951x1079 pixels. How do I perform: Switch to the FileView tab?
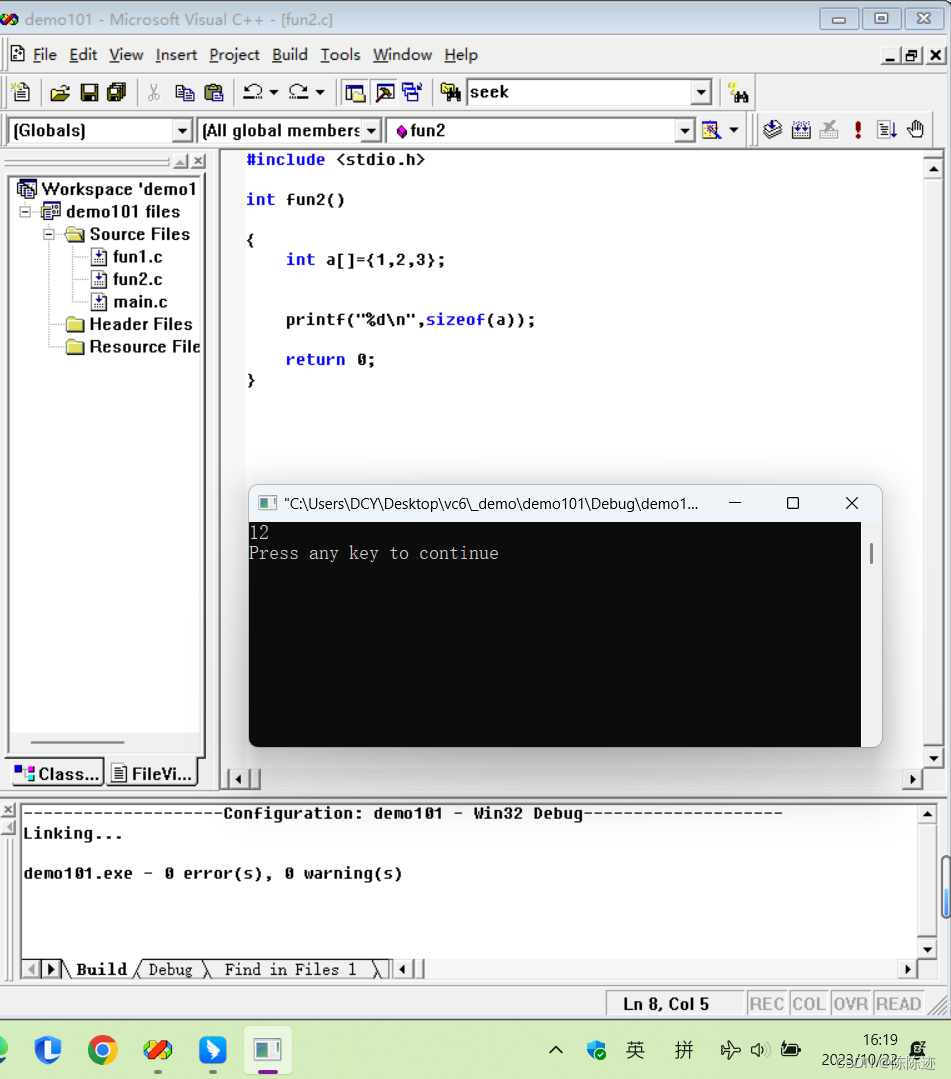coord(151,773)
